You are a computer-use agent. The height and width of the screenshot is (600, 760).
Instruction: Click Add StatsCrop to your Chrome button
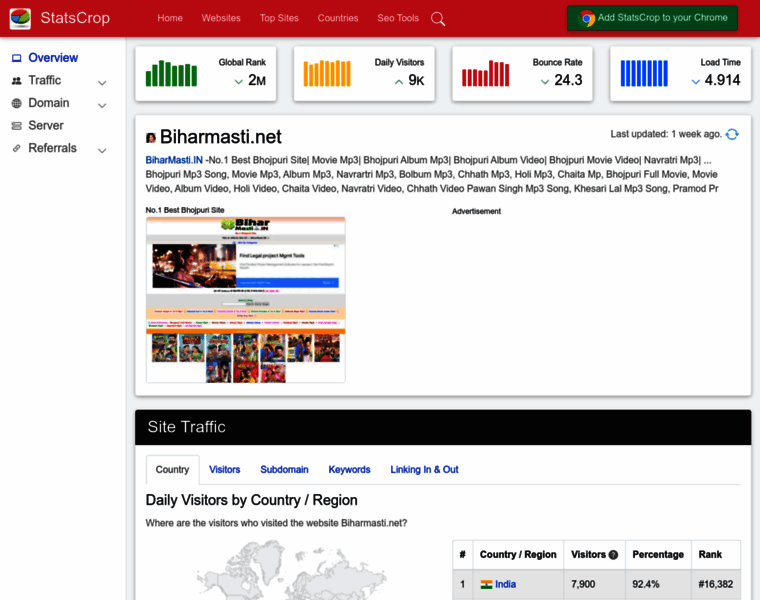click(652, 18)
